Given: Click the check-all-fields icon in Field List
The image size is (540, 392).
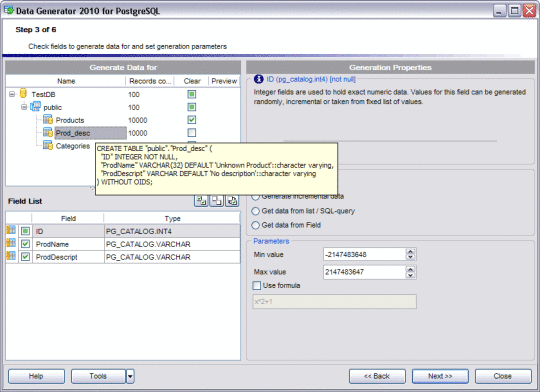Looking at the screenshot, I should tap(201, 200).
